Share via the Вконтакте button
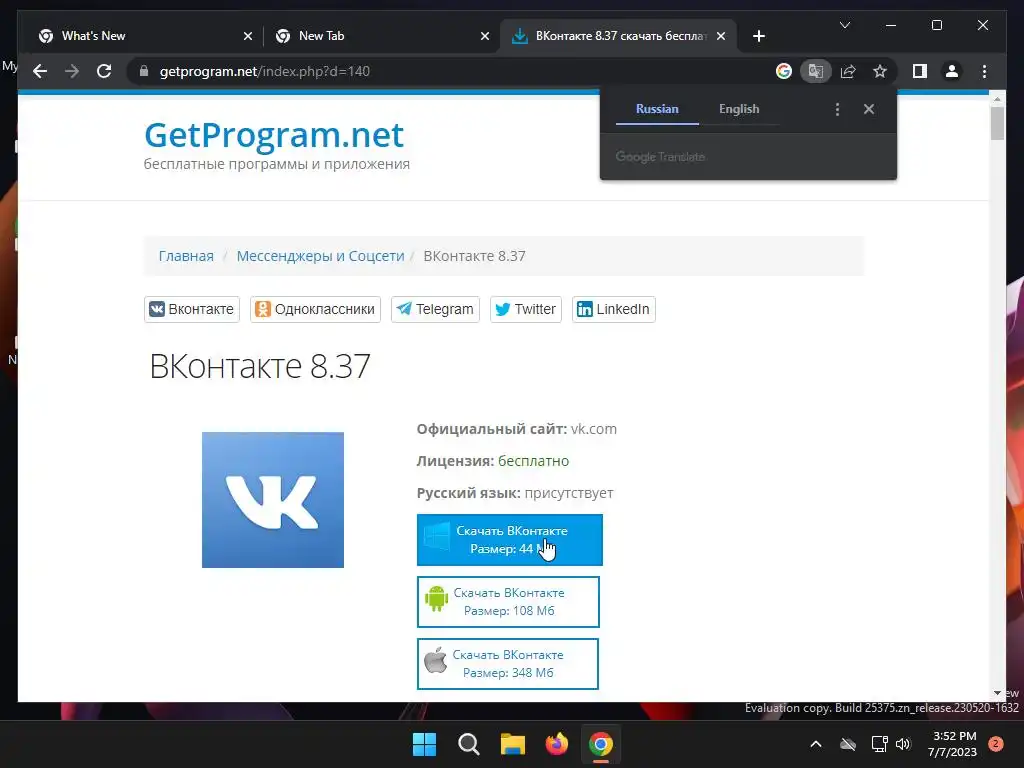 click(x=192, y=310)
